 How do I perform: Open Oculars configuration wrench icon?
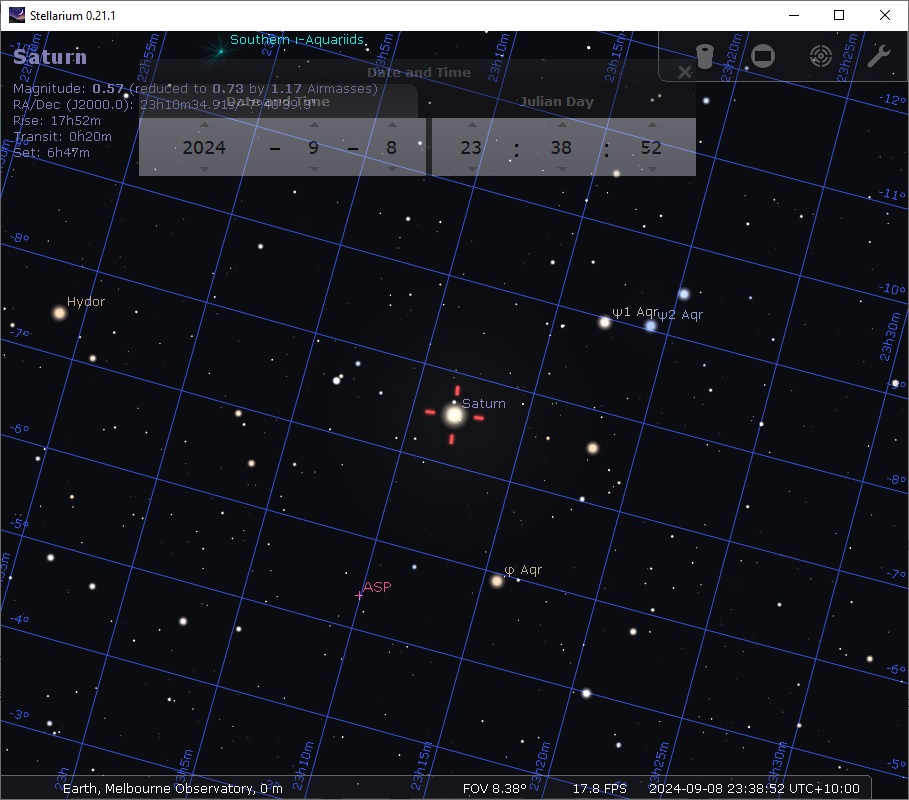click(x=878, y=56)
